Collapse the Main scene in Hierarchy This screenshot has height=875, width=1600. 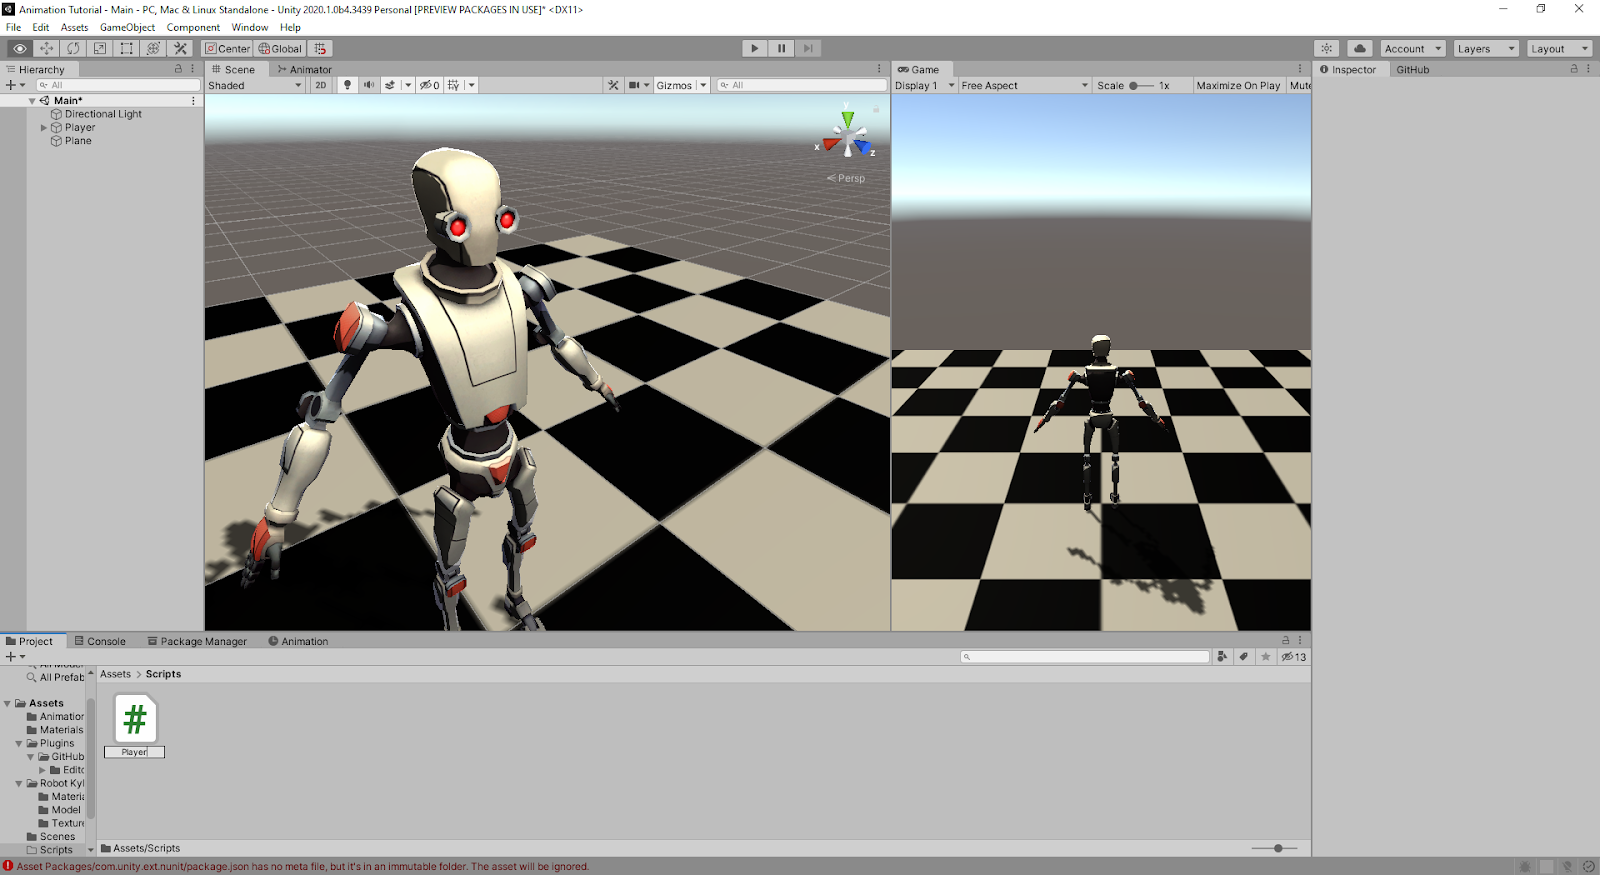(32, 100)
